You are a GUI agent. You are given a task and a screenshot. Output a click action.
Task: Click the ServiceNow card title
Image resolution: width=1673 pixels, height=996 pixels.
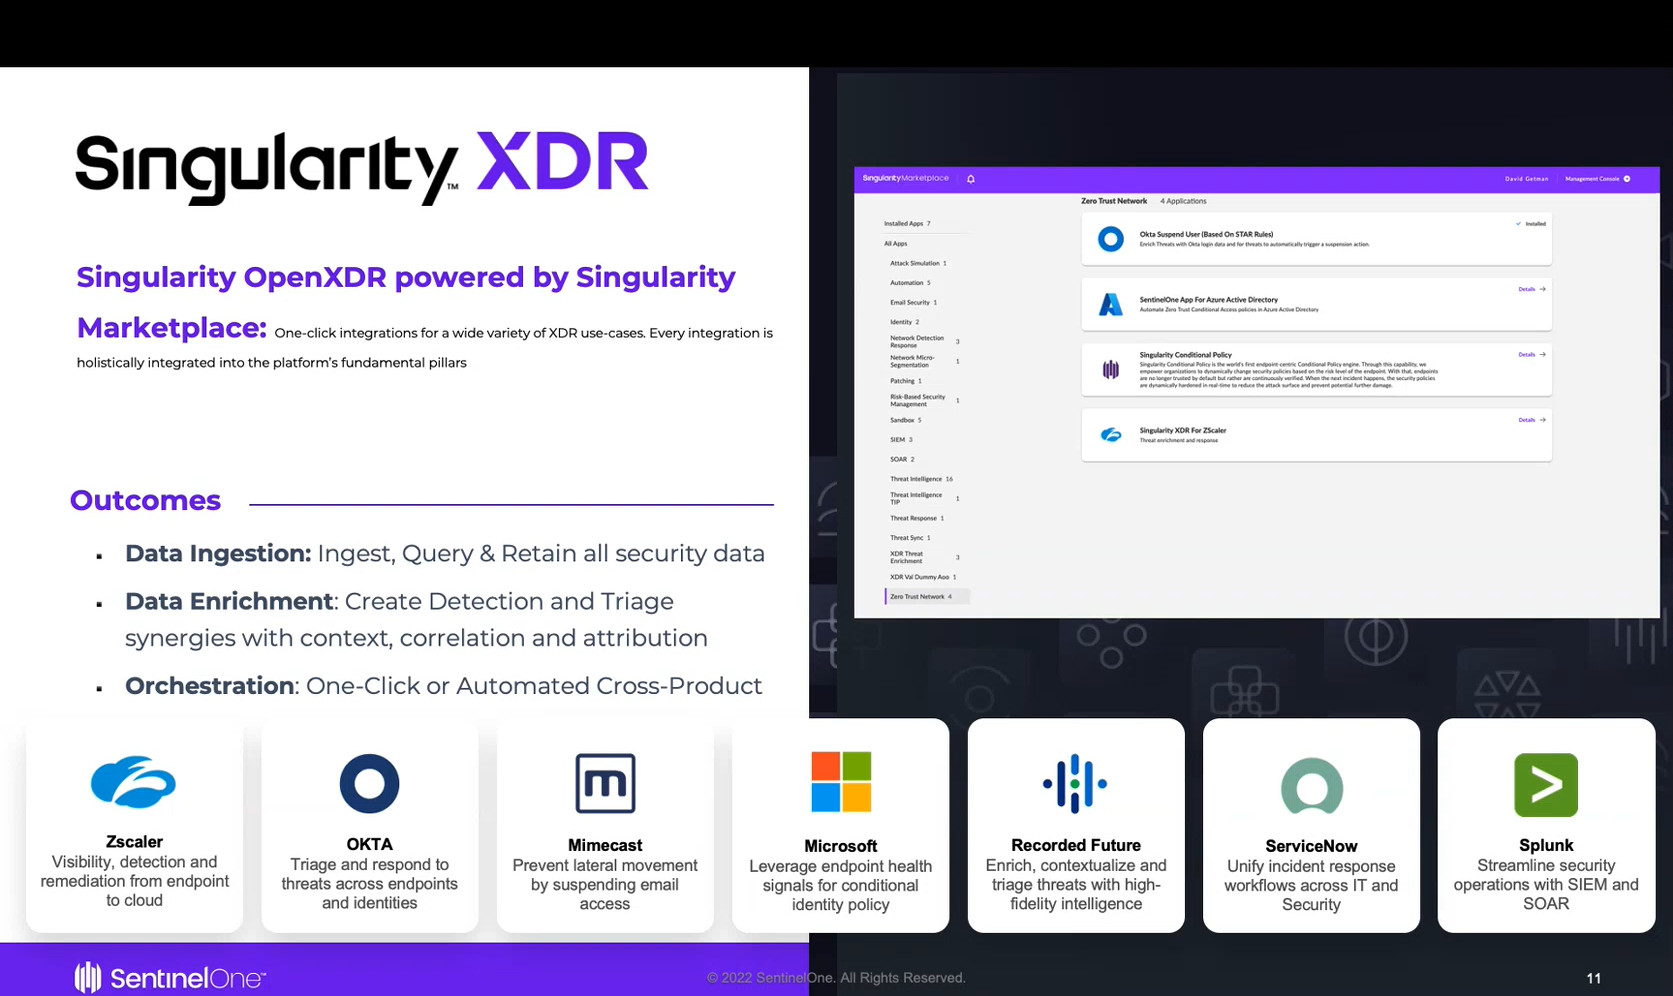click(x=1311, y=846)
